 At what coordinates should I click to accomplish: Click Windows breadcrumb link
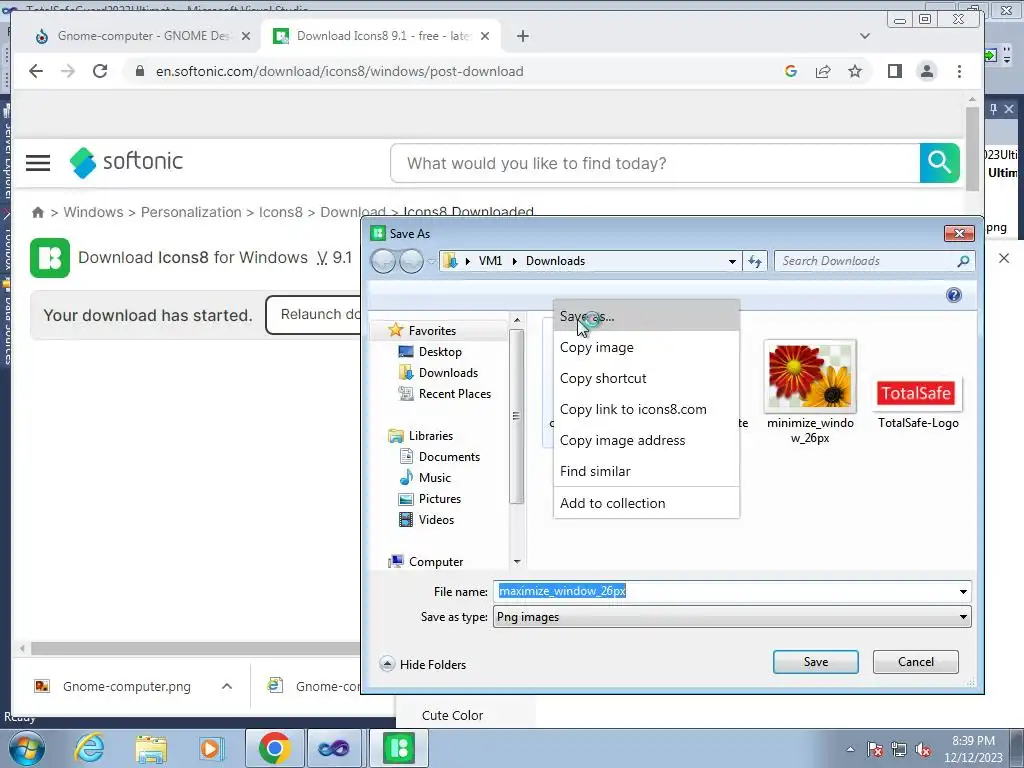[x=93, y=212]
